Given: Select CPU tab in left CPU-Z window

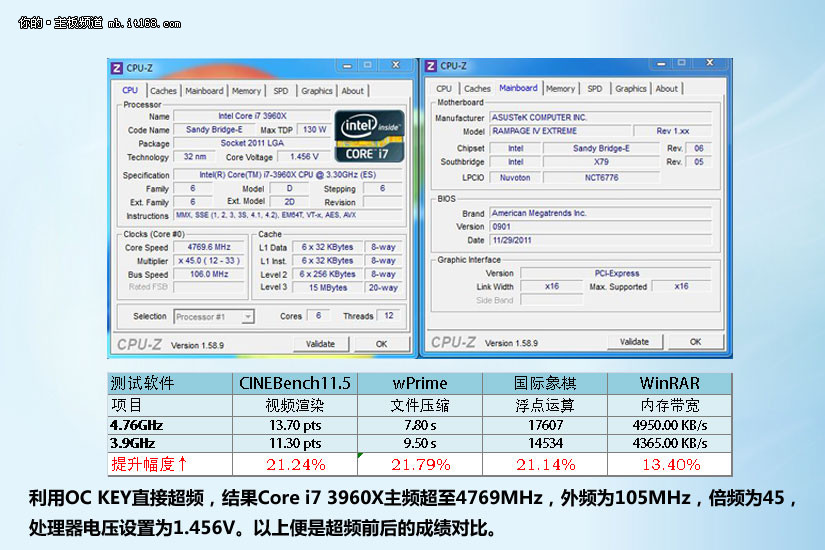Looking at the screenshot, I should 130,90.
